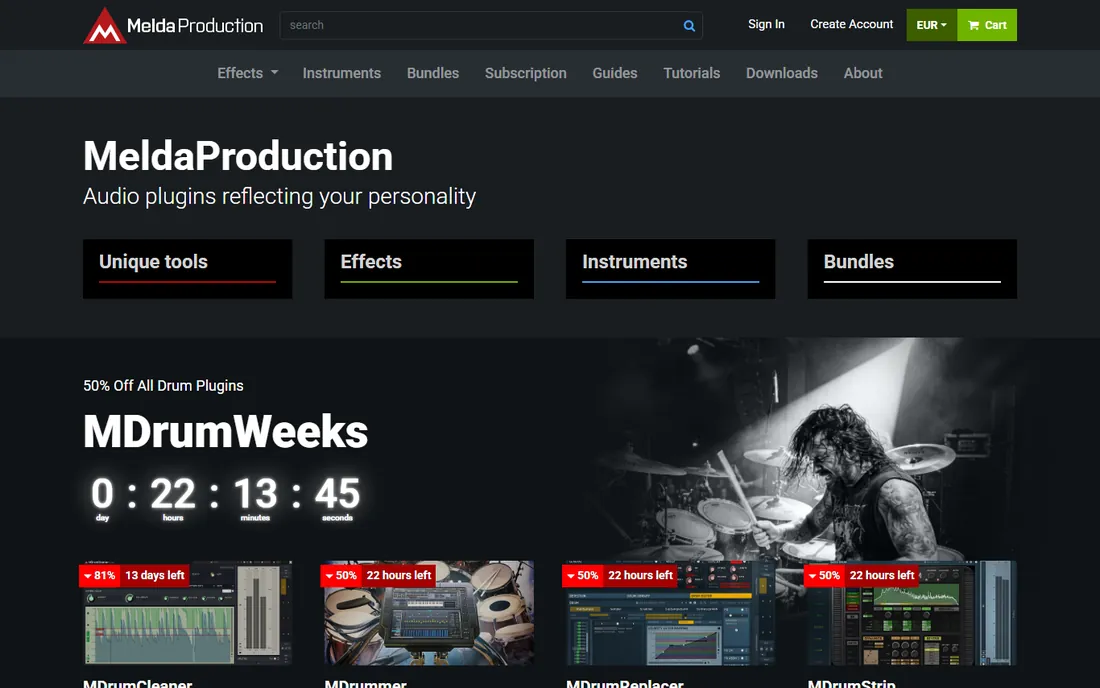
Task: Open the Sign In link
Action: (766, 25)
